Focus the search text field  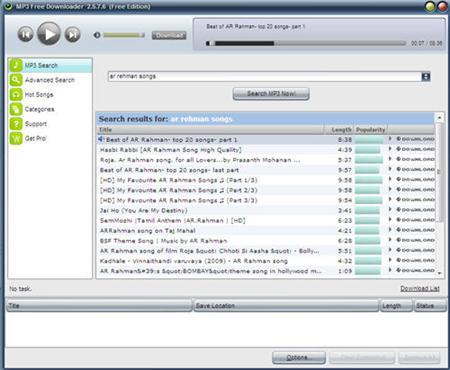[x=265, y=76]
